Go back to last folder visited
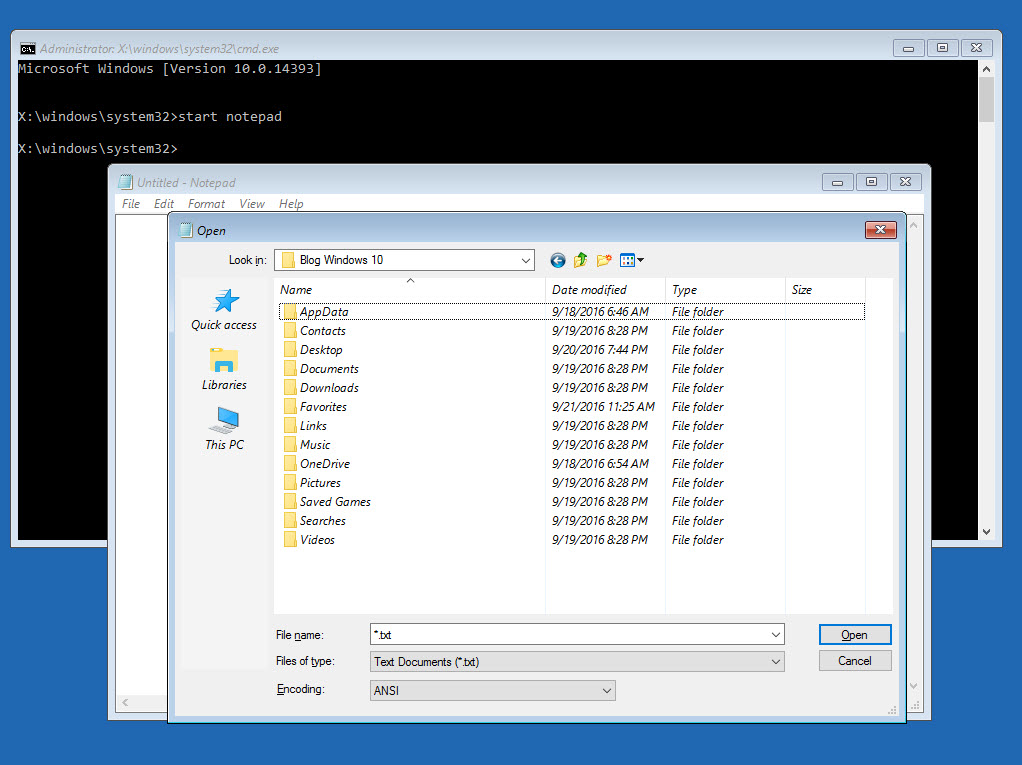1022x765 pixels. 558,261
